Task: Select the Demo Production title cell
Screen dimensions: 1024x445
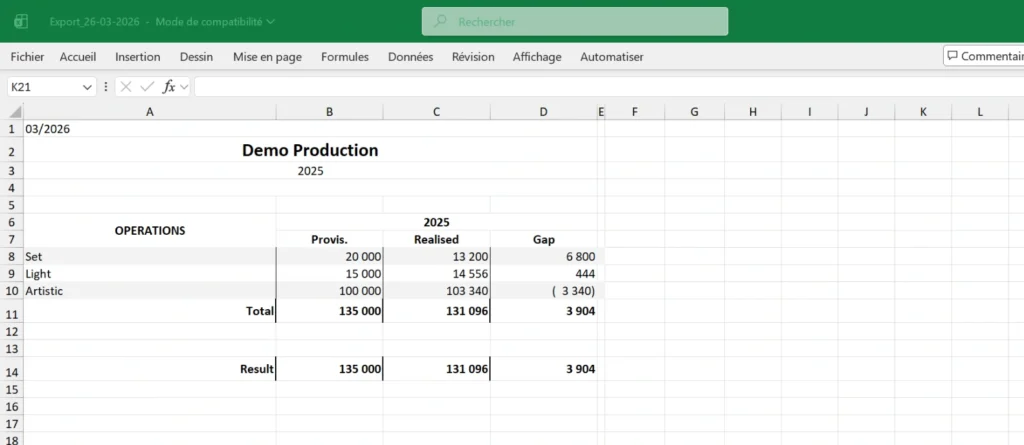Action: tap(310, 150)
